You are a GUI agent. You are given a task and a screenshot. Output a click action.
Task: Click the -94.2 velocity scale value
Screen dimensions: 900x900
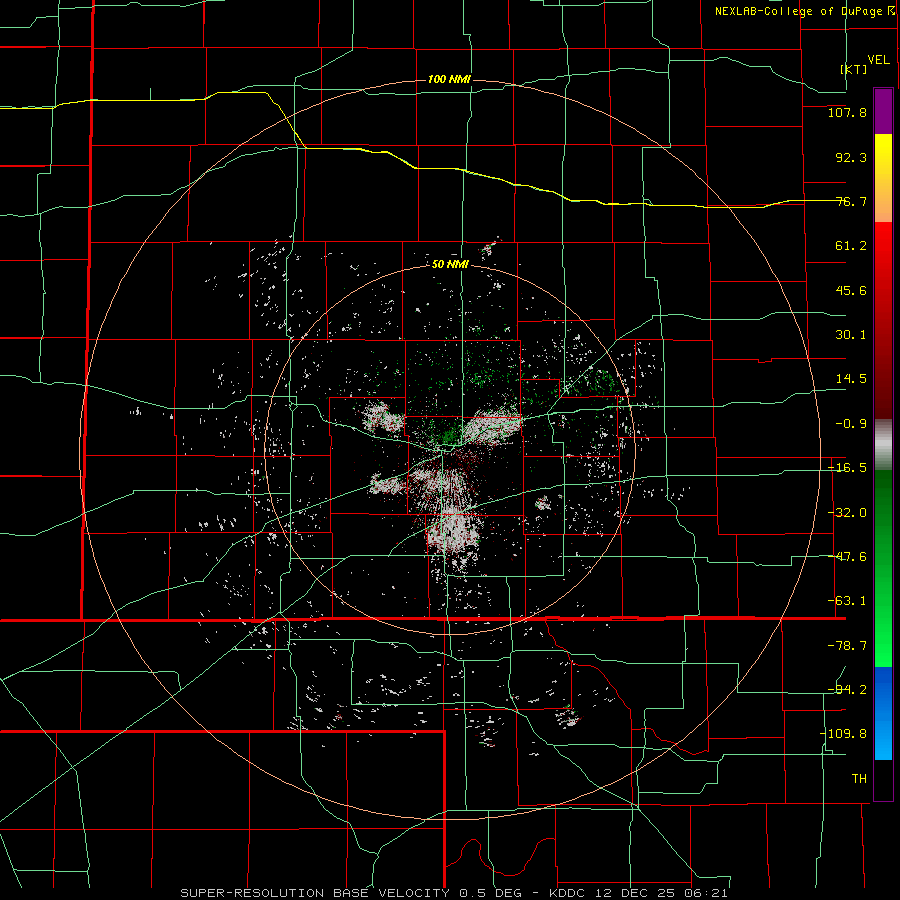click(847, 690)
